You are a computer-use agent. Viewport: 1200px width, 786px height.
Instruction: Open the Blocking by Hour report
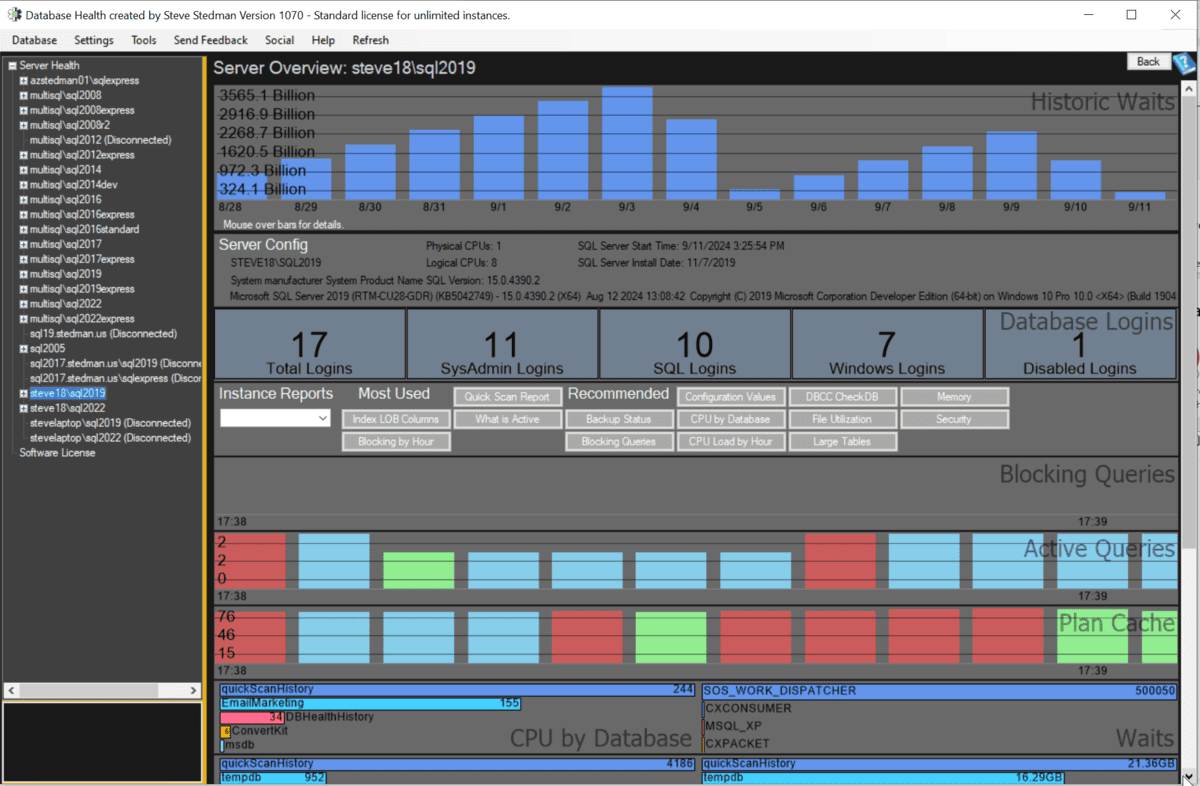pos(395,441)
